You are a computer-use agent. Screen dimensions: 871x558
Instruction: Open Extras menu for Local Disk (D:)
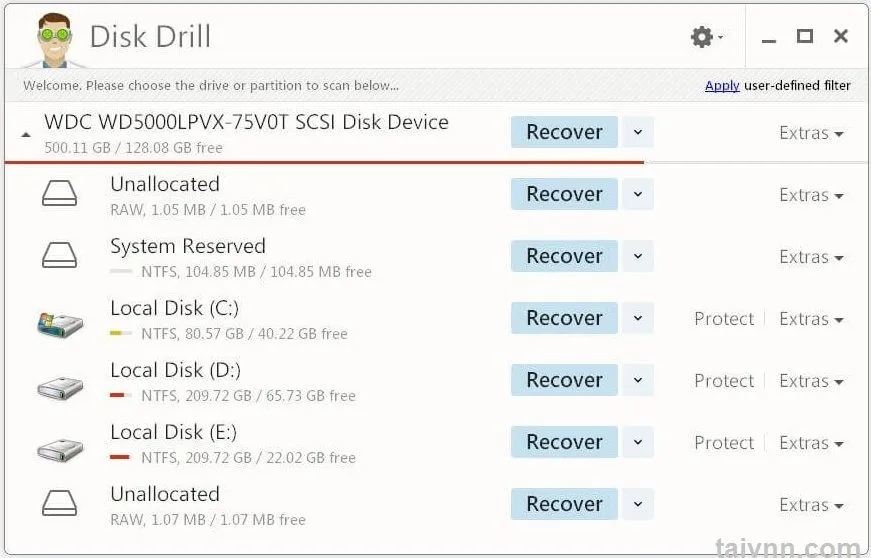click(x=810, y=381)
